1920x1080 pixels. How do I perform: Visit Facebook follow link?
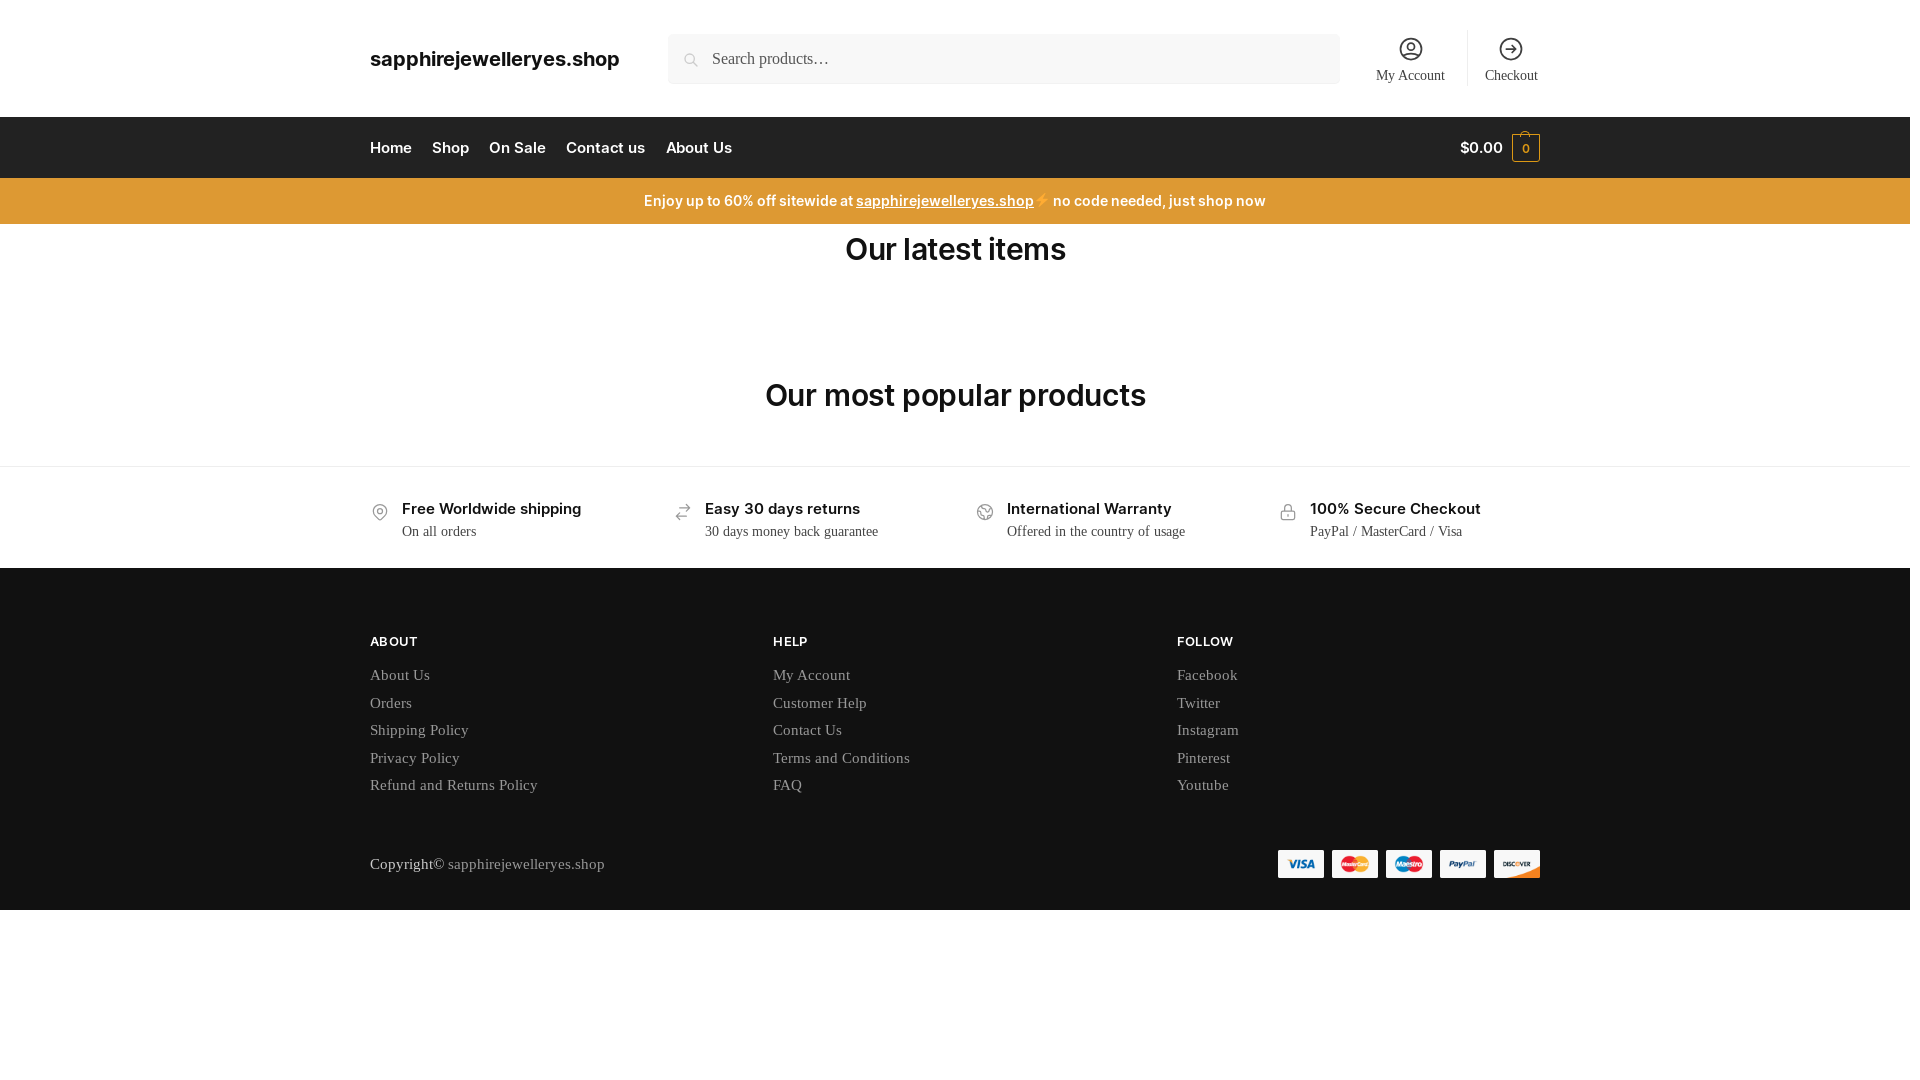tap(1207, 675)
